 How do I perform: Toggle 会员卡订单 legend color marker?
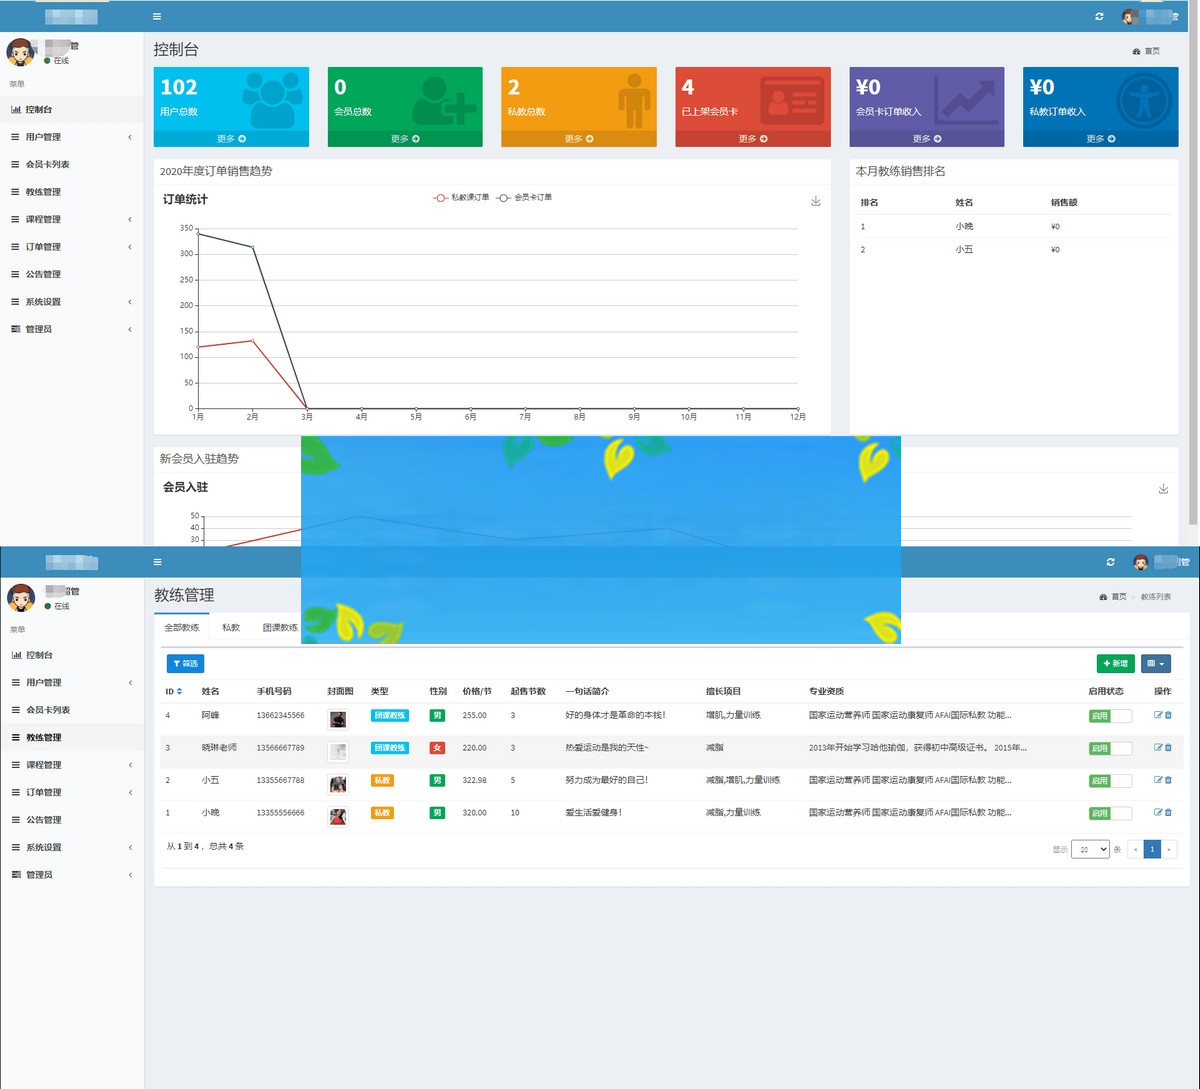click(x=504, y=198)
